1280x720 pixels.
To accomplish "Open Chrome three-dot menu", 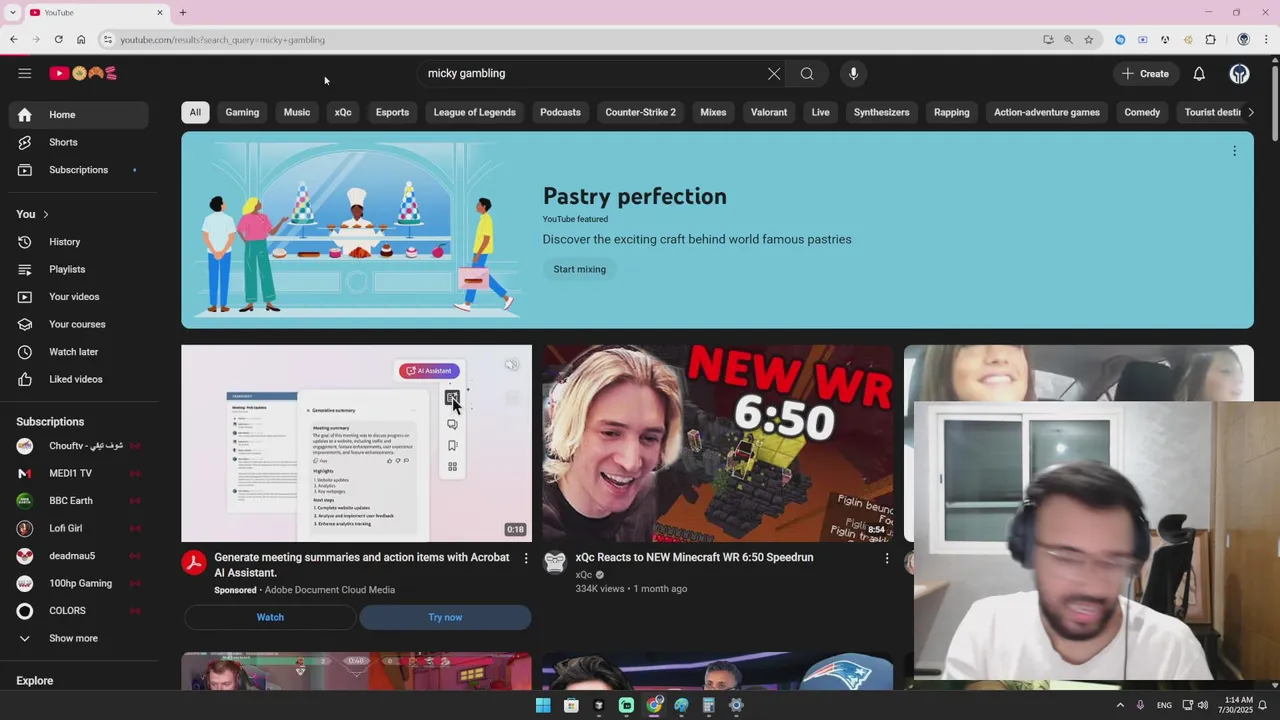I will pos(1266,40).
